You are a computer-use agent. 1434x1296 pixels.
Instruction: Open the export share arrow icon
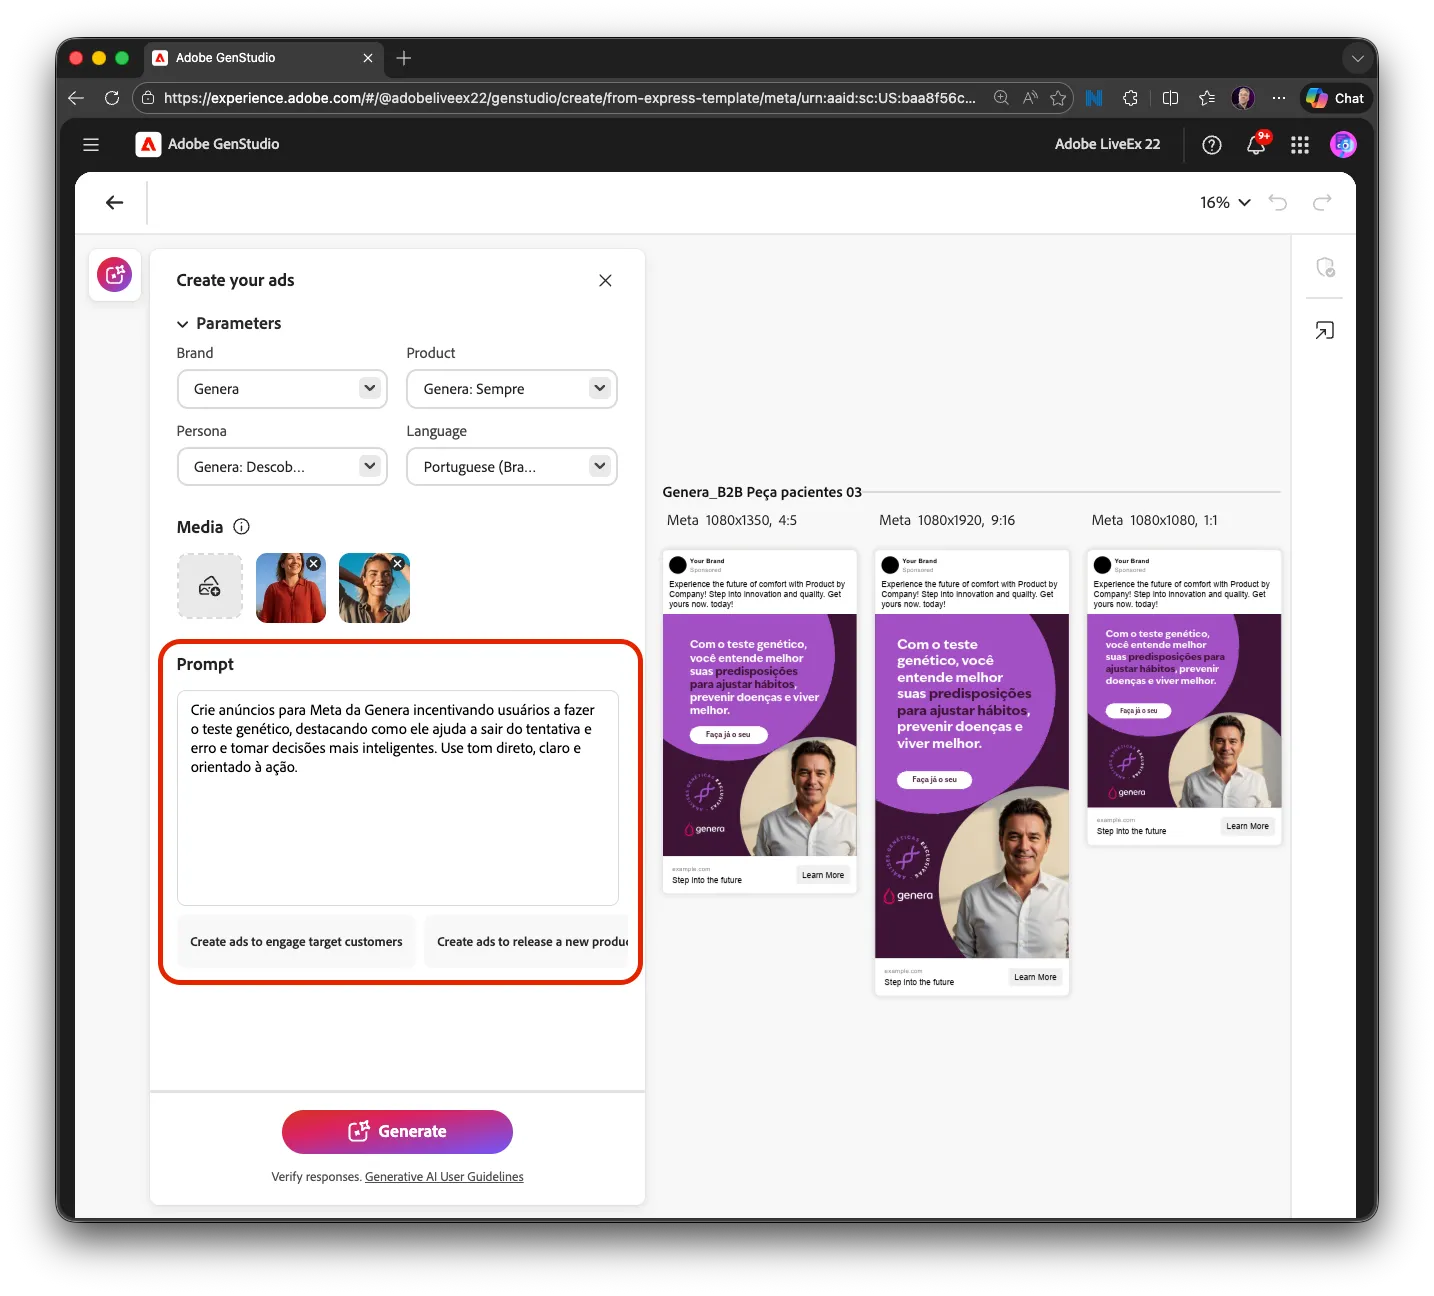pos(1325,331)
